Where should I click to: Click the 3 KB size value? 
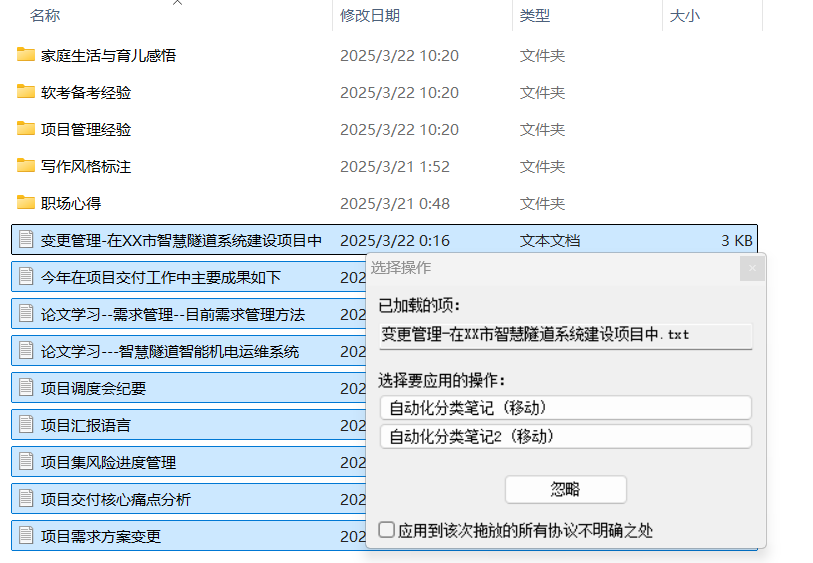click(737, 241)
